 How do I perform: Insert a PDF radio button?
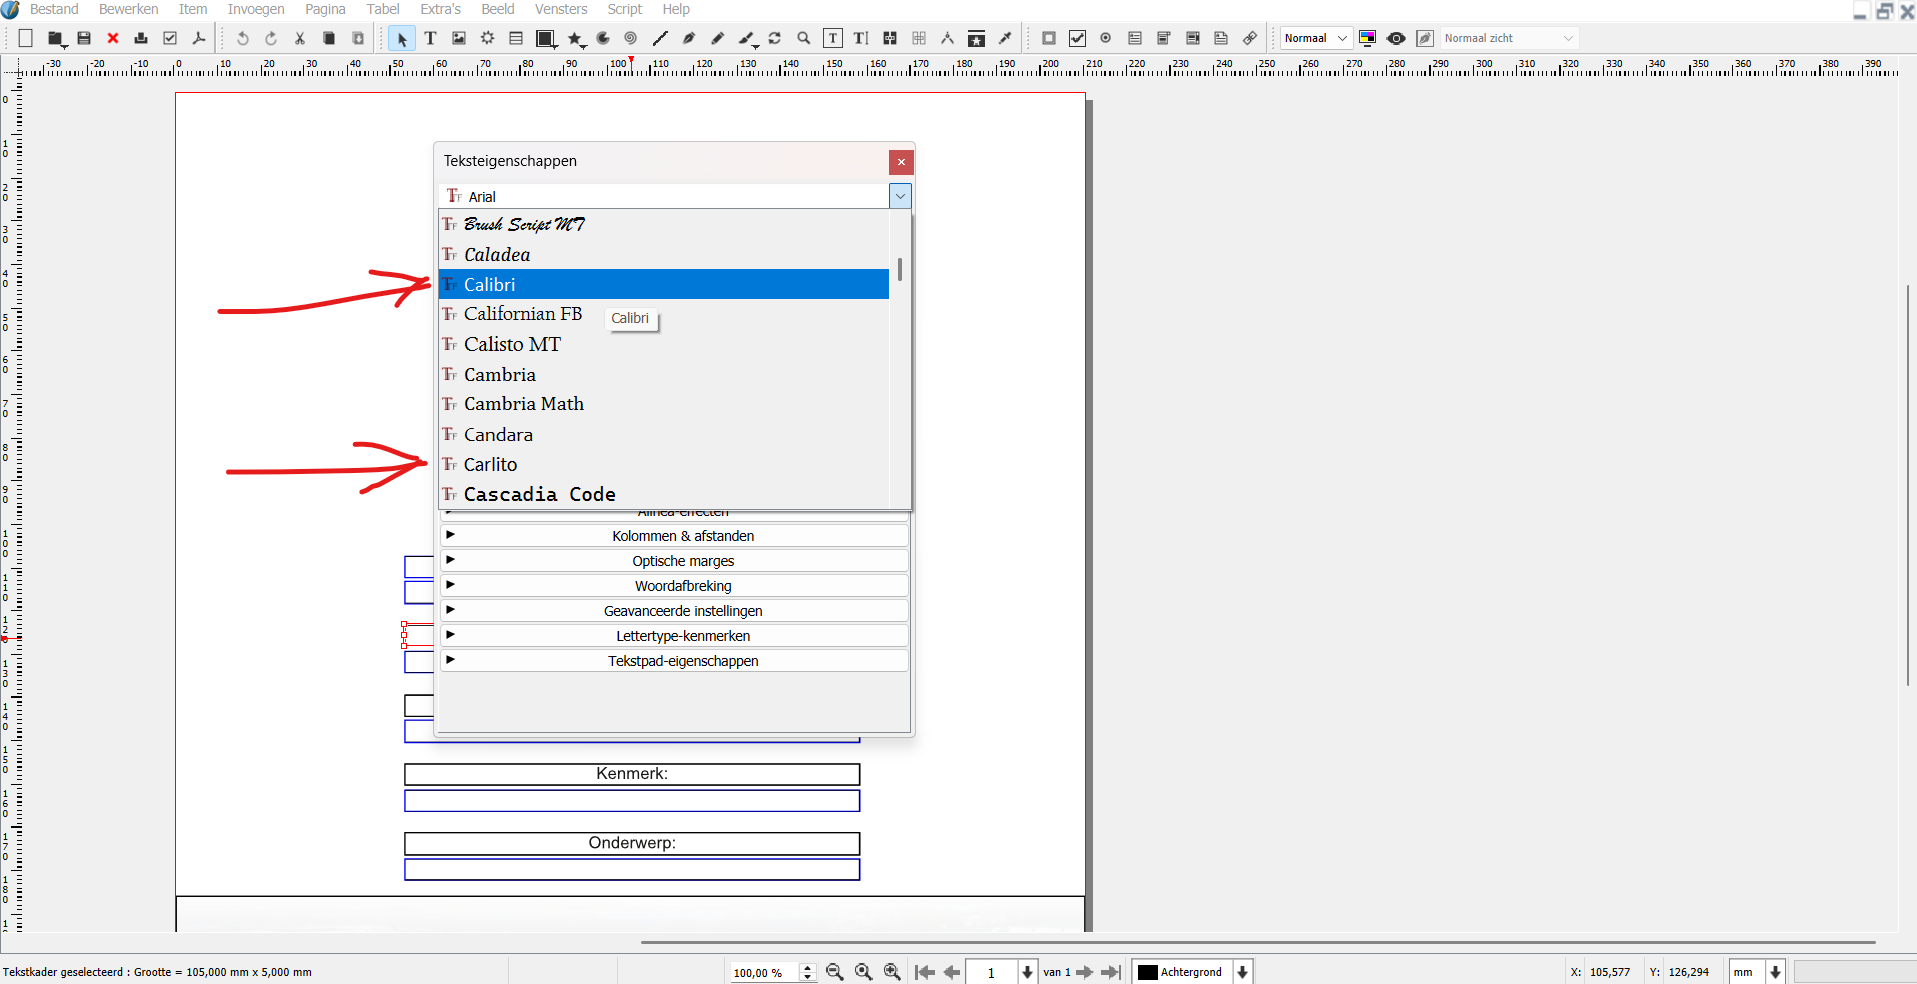click(x=1106, y=38)
